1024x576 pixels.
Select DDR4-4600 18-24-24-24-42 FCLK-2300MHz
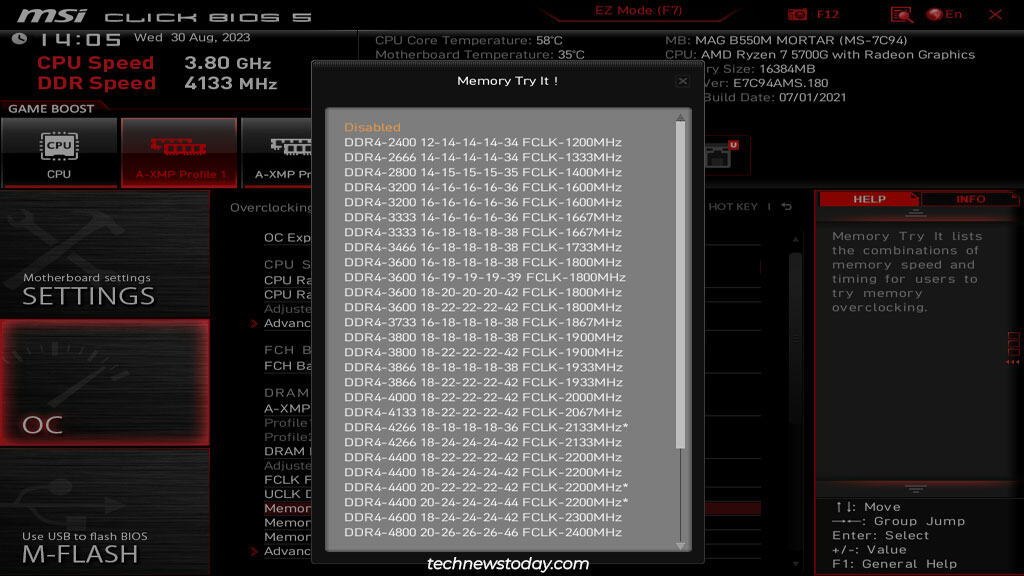pos(483,518)
